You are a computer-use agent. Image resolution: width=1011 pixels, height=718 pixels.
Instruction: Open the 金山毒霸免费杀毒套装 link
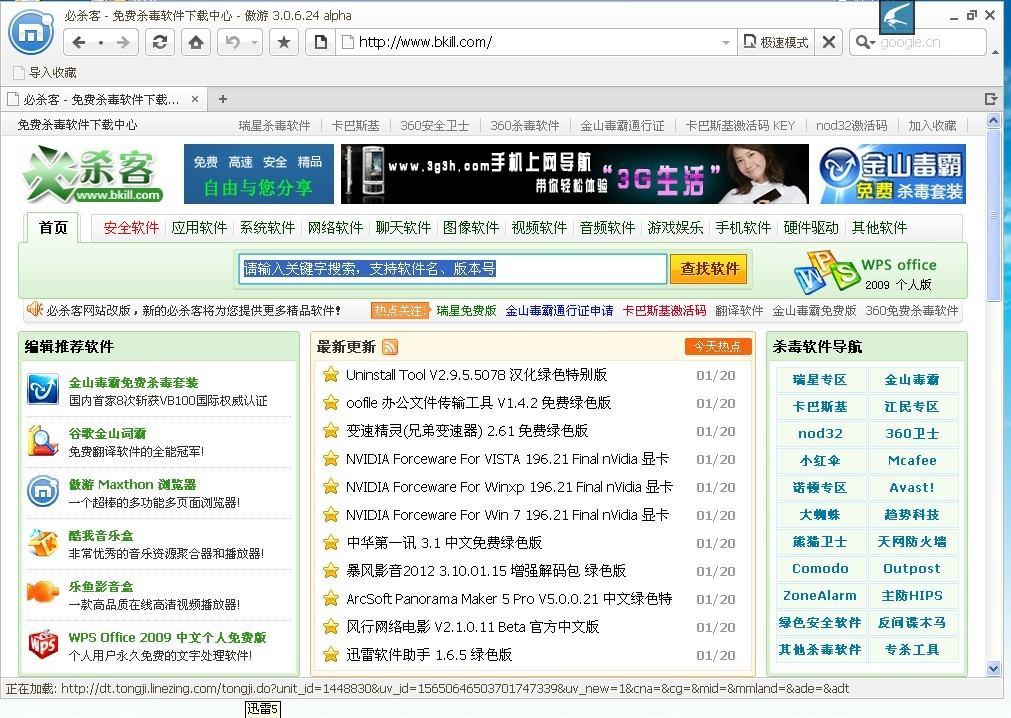pos(133,382)
